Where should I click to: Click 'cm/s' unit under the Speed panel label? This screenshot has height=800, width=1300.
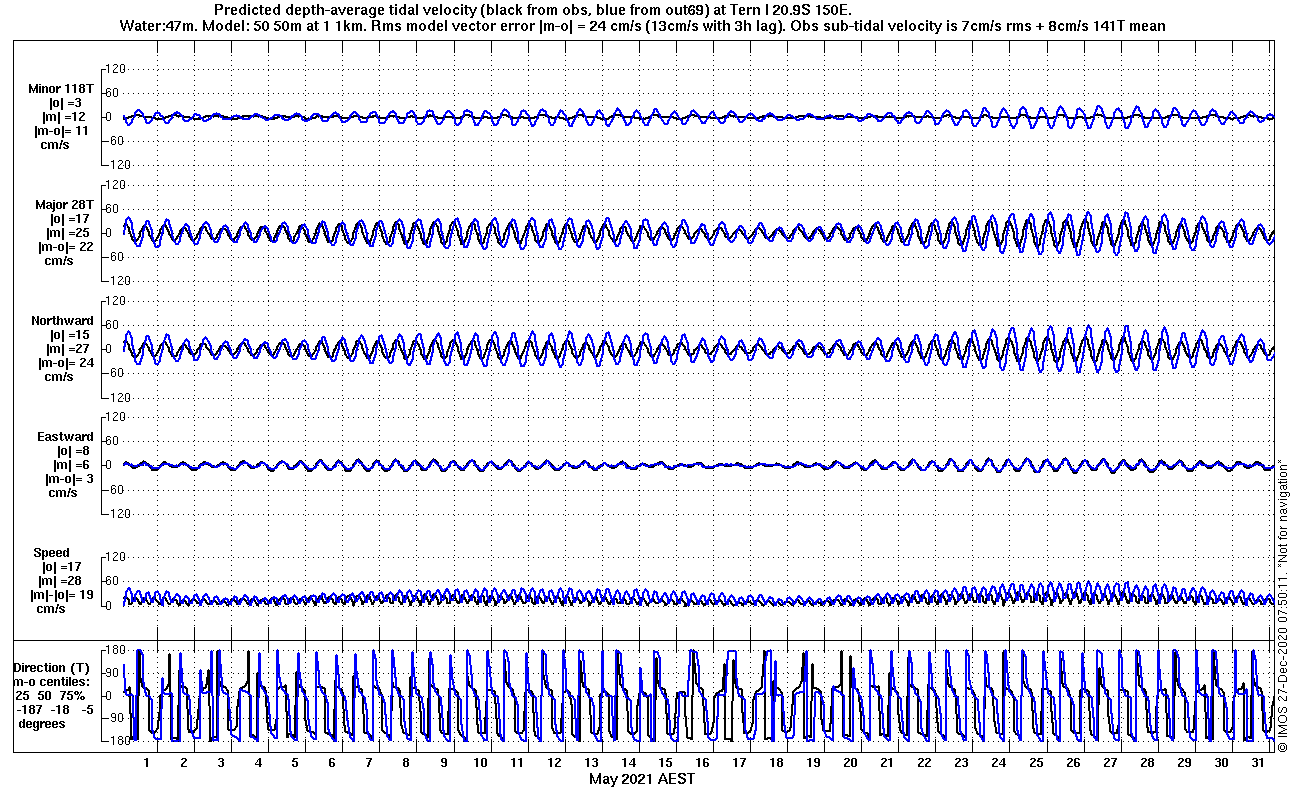52,609
